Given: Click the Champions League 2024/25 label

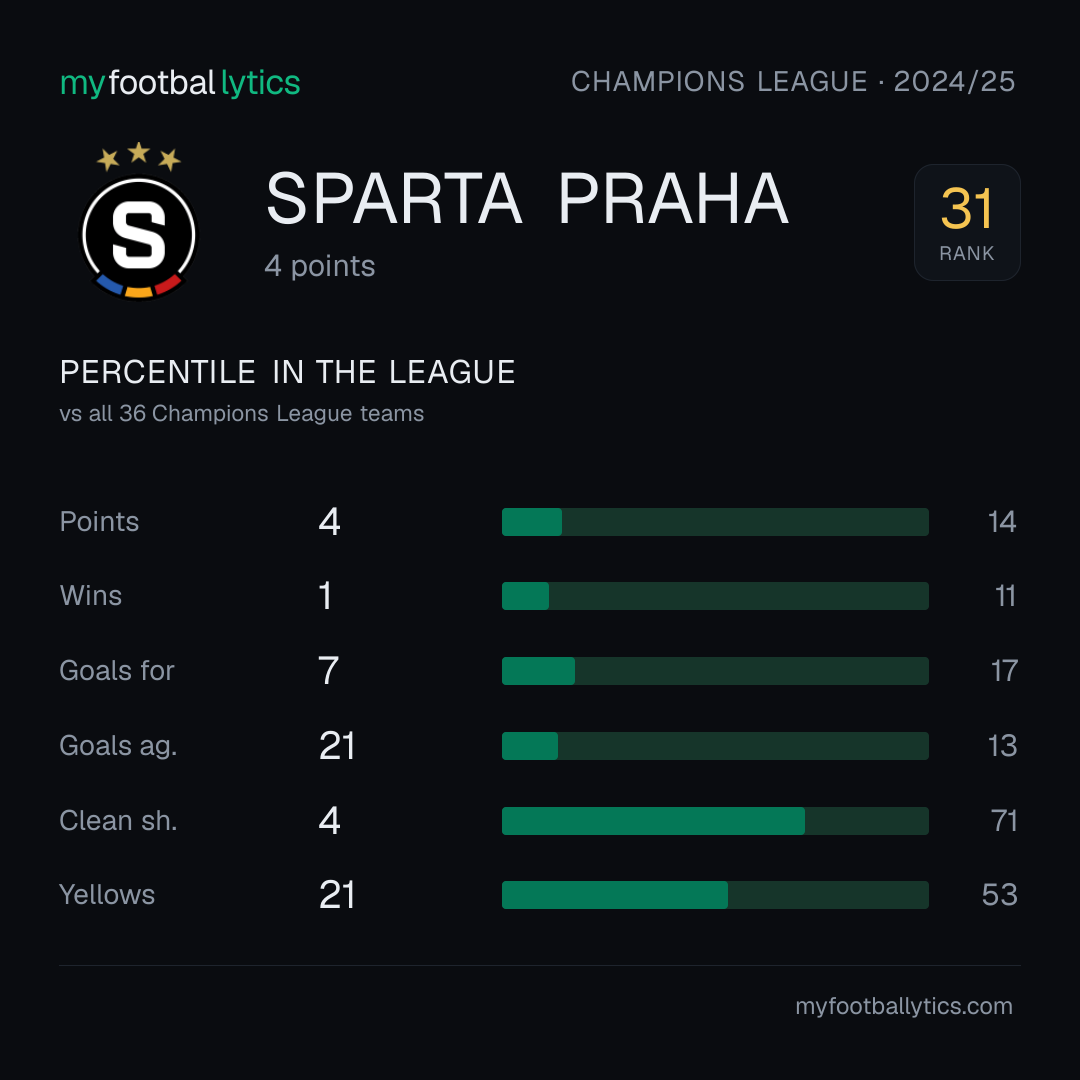Looking at the screenshot, I should pos(793,81).
